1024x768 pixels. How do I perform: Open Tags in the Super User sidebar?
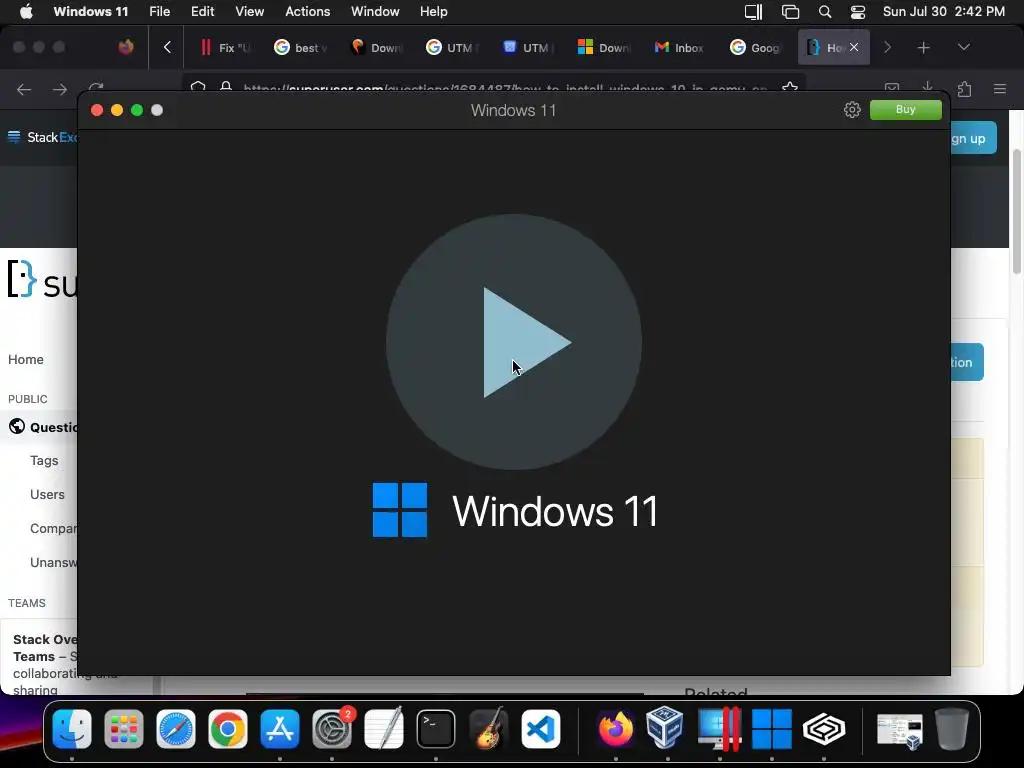click(44, 460)
